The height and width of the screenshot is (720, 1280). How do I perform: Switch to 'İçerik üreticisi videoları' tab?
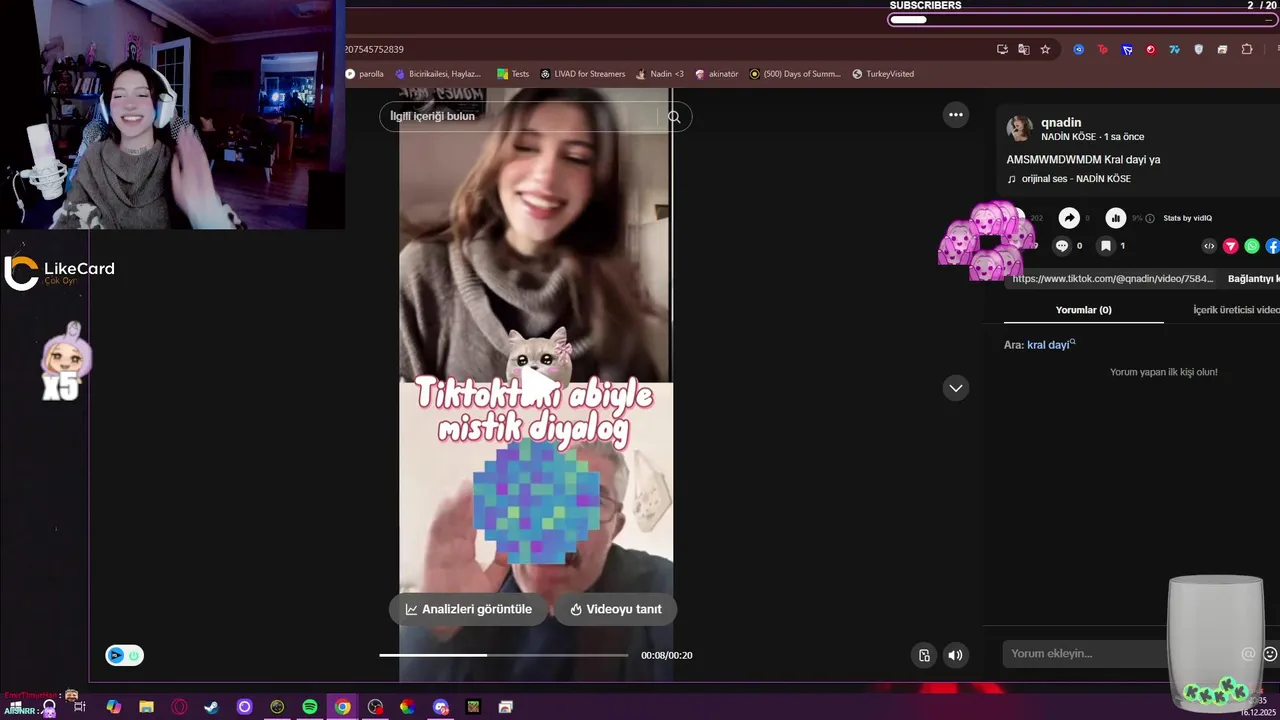click(x=1236, y=310)
